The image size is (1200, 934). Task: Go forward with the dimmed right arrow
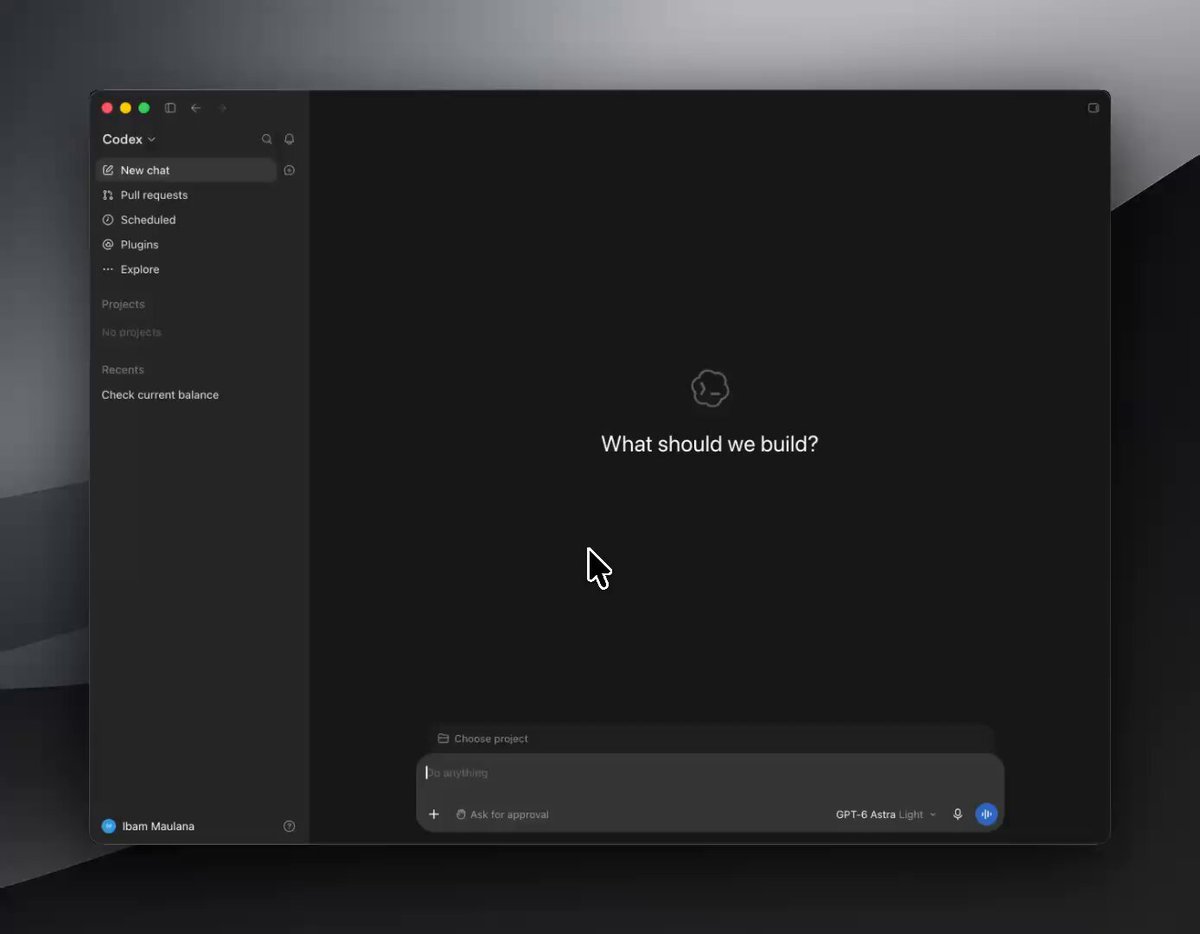pos(222,108)
